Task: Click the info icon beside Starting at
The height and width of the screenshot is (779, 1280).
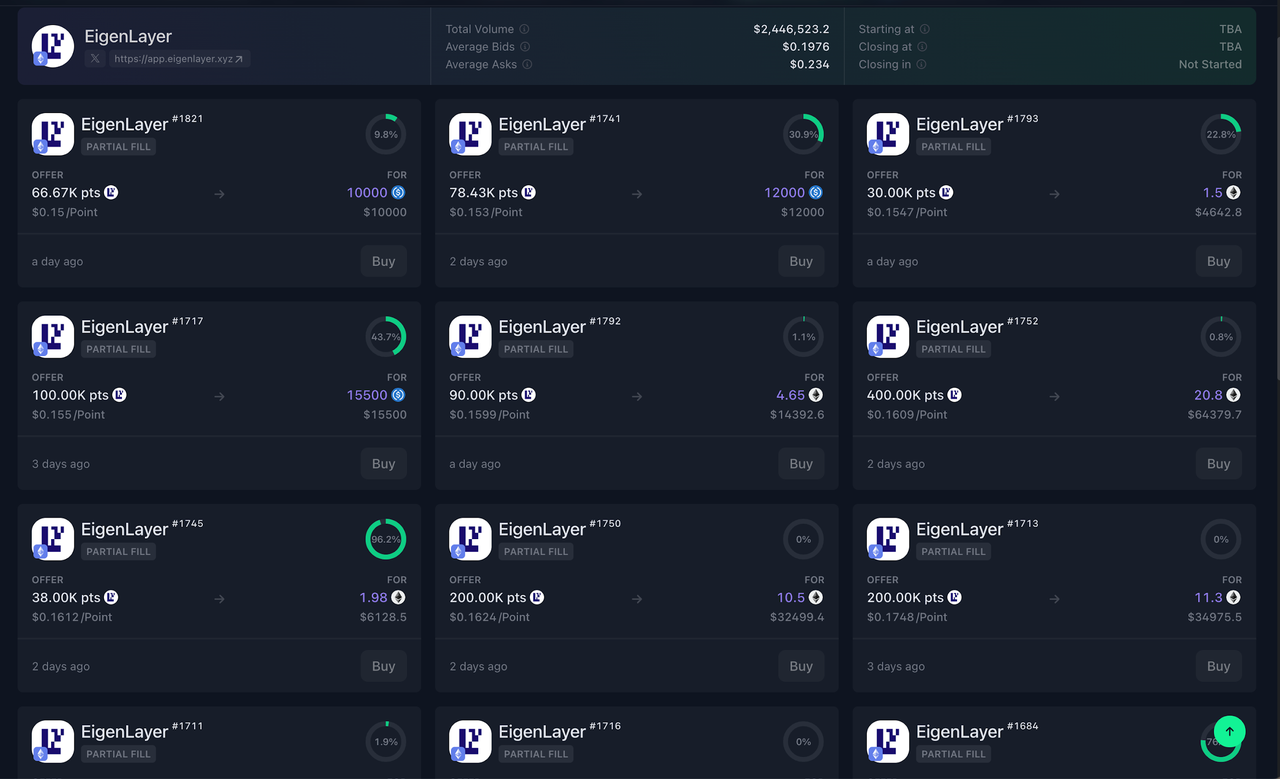Action: click(x=925, y=30)
